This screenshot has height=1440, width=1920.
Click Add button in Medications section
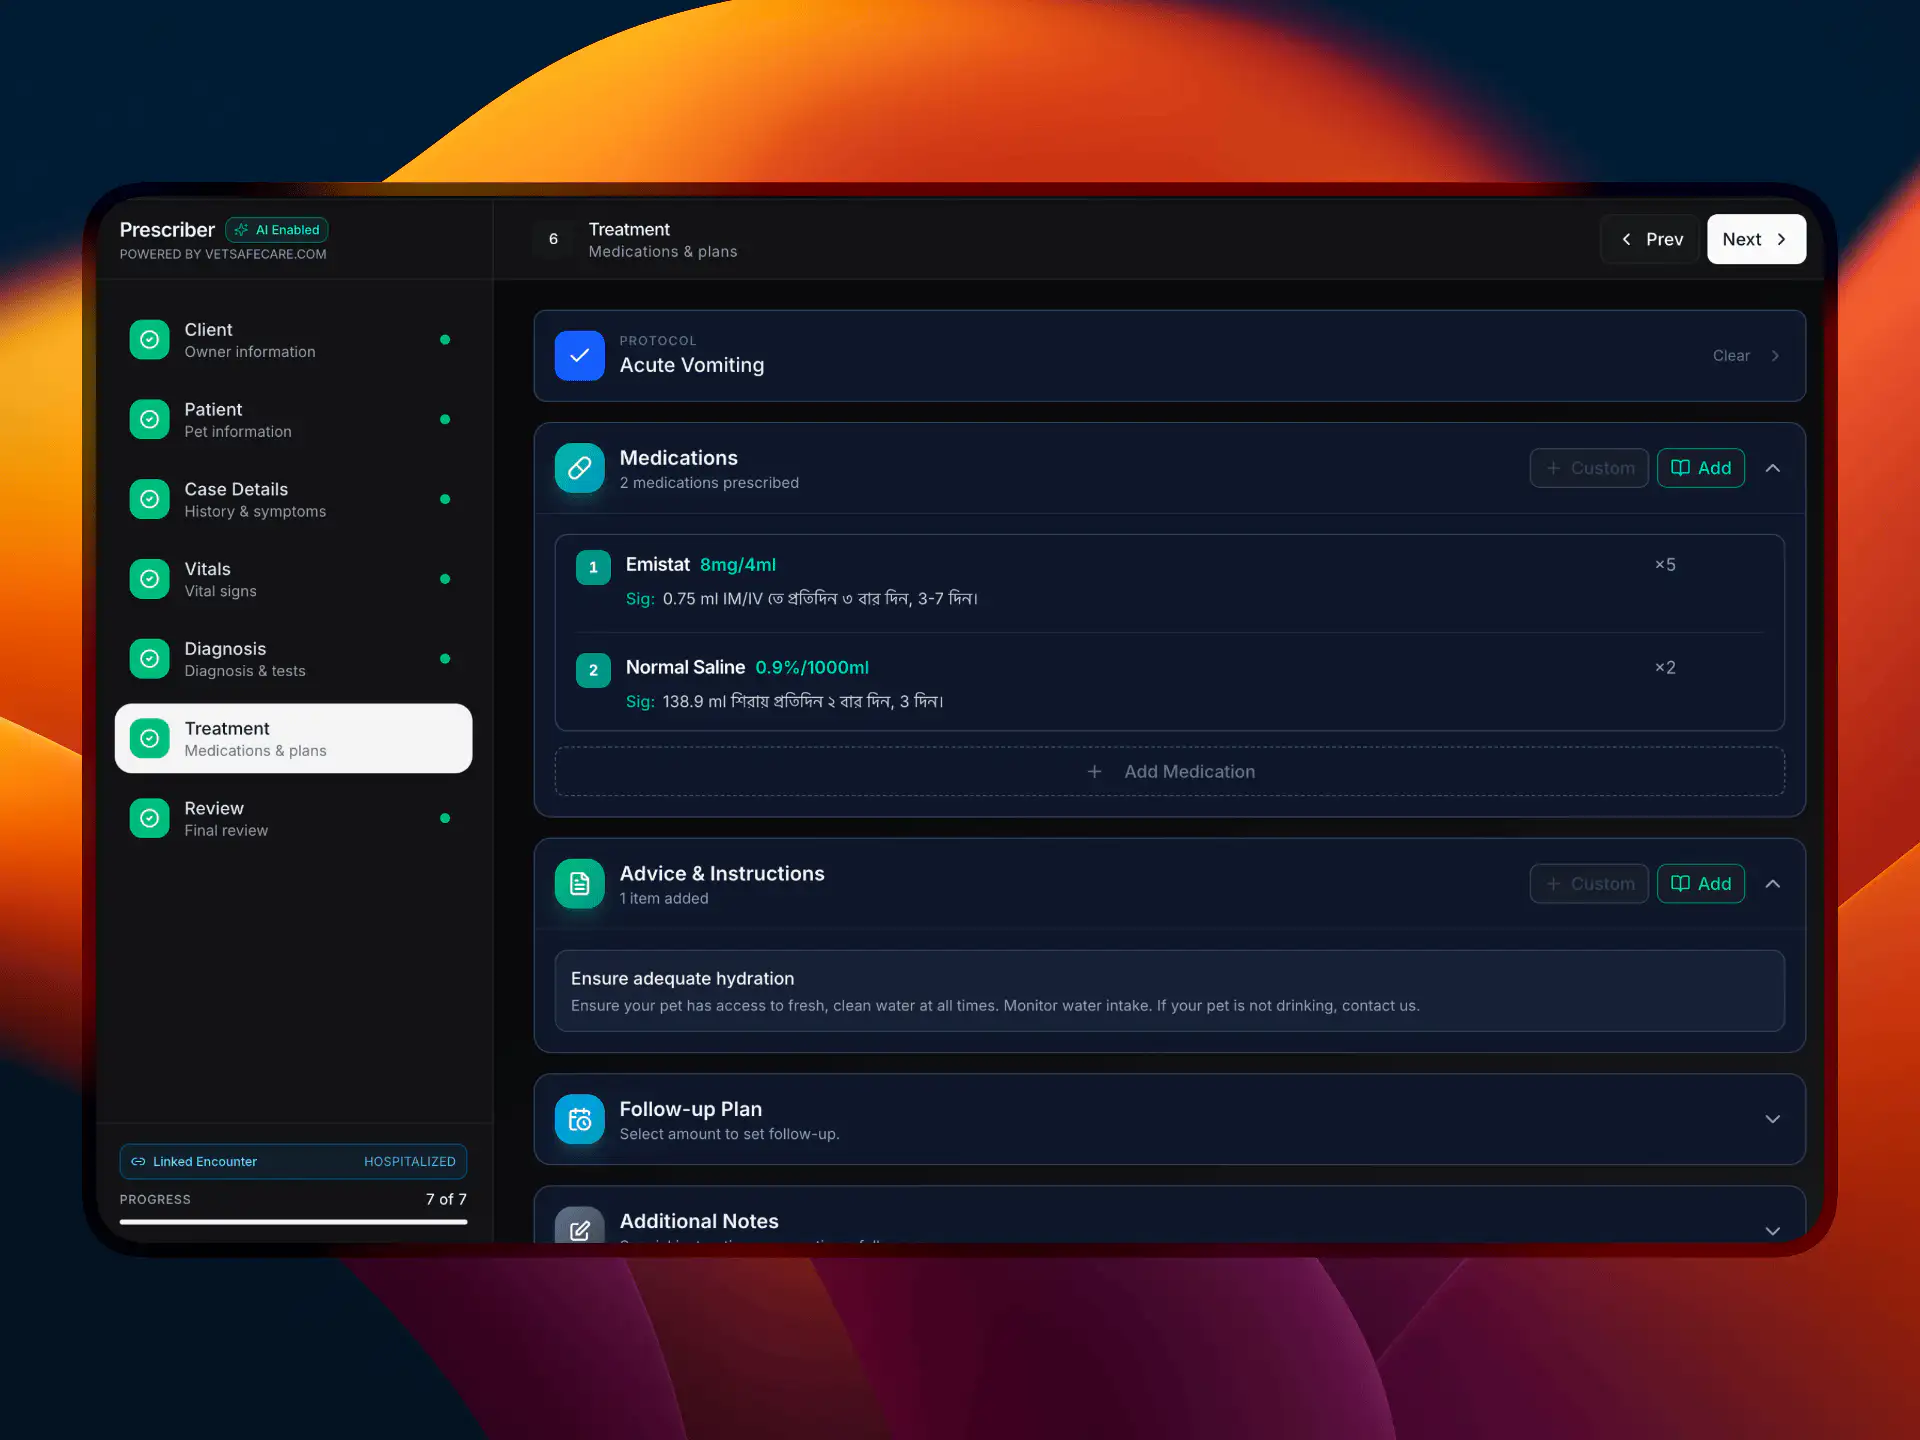point(1701,468)
